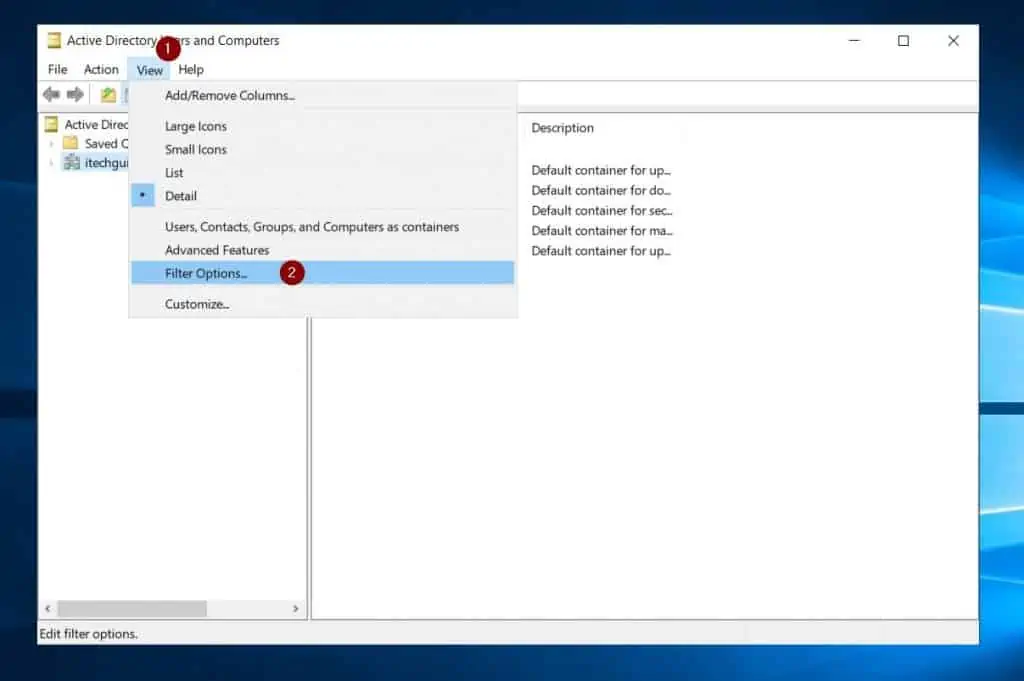
Task: Expand the Saved Queries tree node
Action: (52, 144)
